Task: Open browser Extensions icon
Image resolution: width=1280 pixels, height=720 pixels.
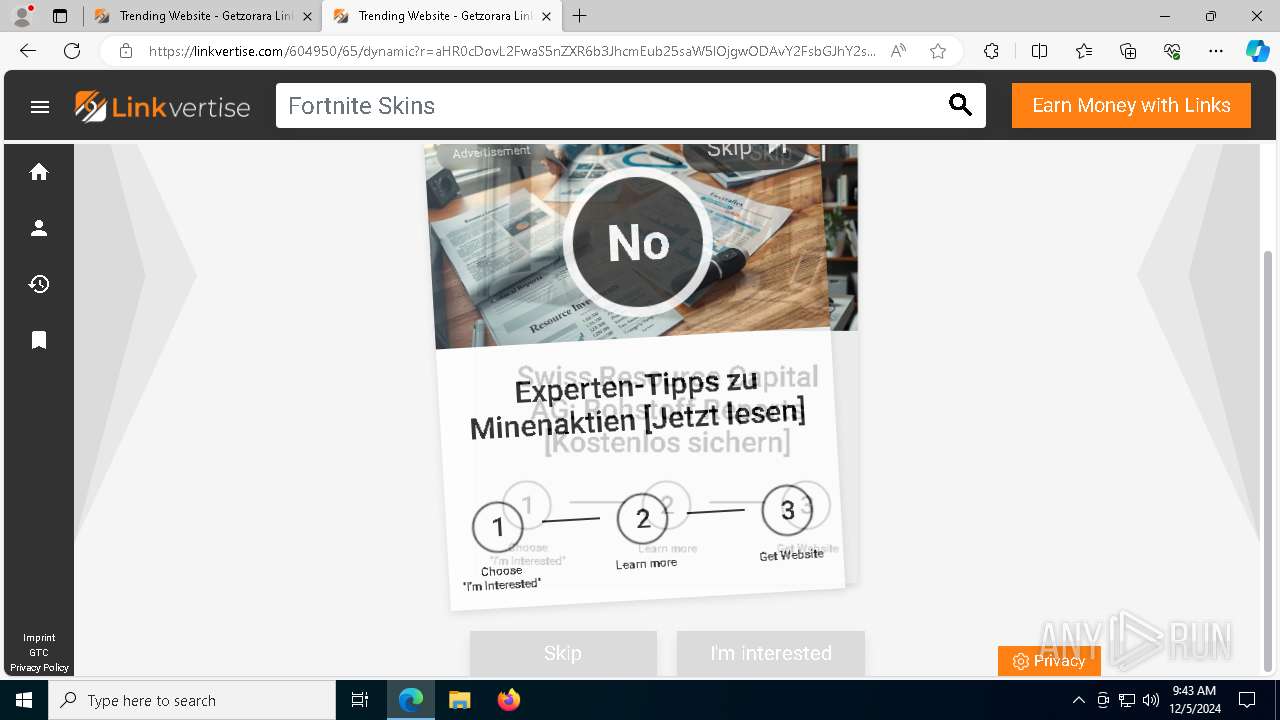Action: [991, 51]
